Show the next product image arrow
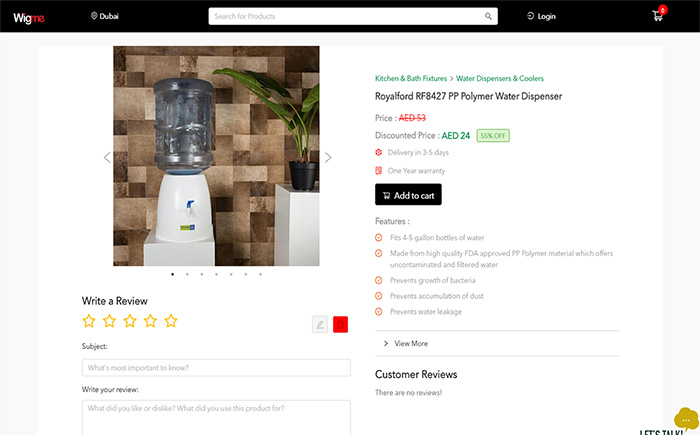The image size is (700, 435). 328,157
